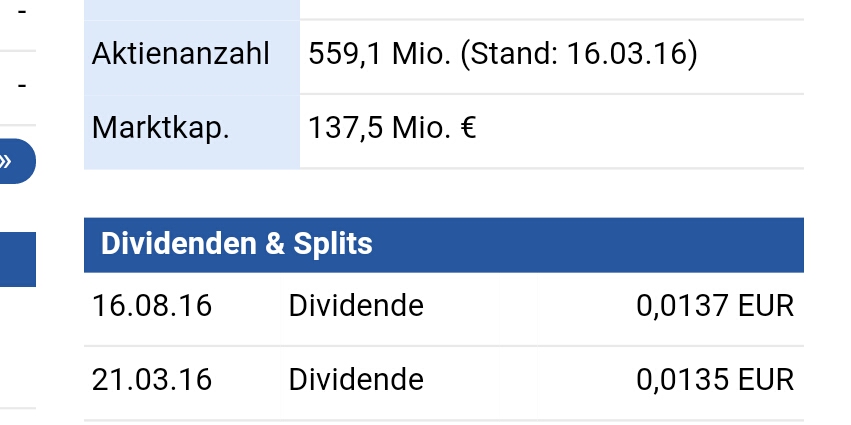Click the topmost dash on the left edge
Viewport: 851px width, 425px height.
pyautogui.click(x=22, y=13)
